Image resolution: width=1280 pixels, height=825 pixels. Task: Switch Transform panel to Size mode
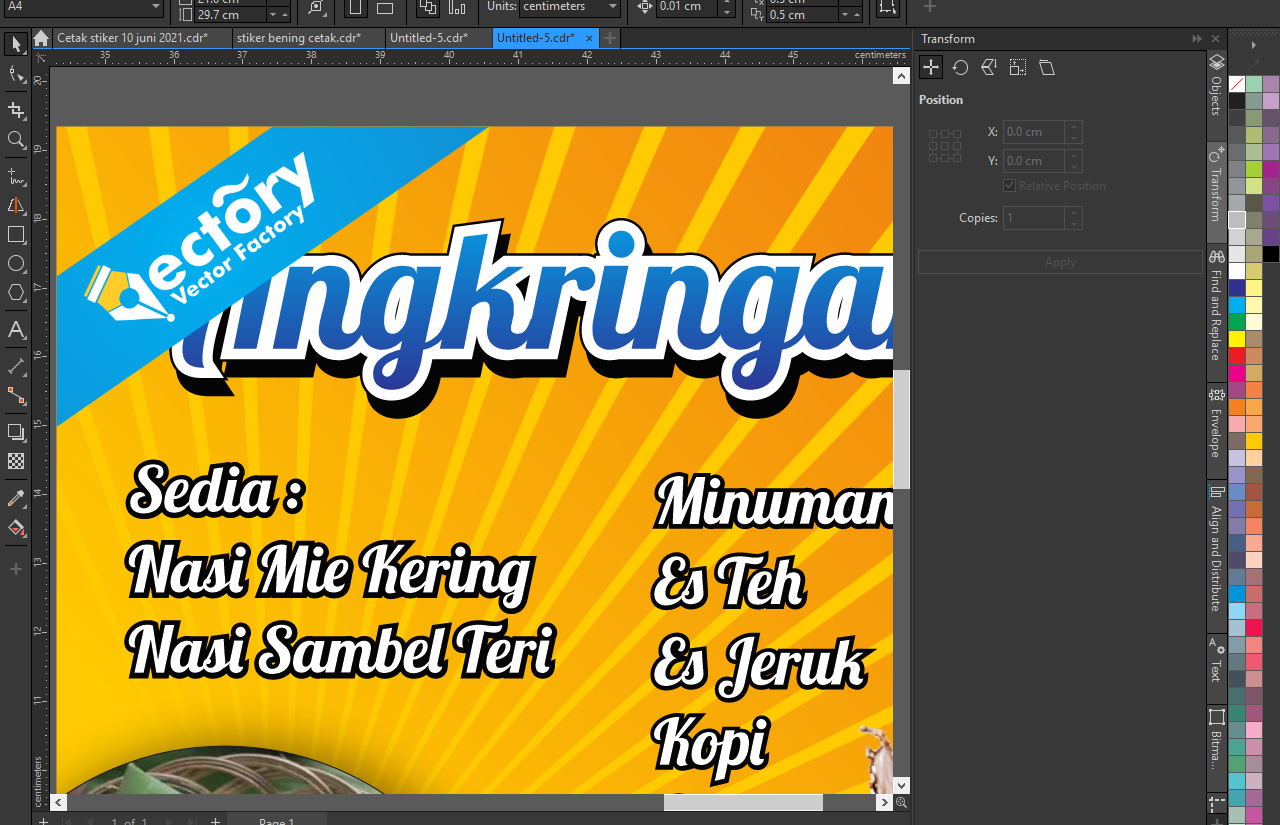(1018, 67)
